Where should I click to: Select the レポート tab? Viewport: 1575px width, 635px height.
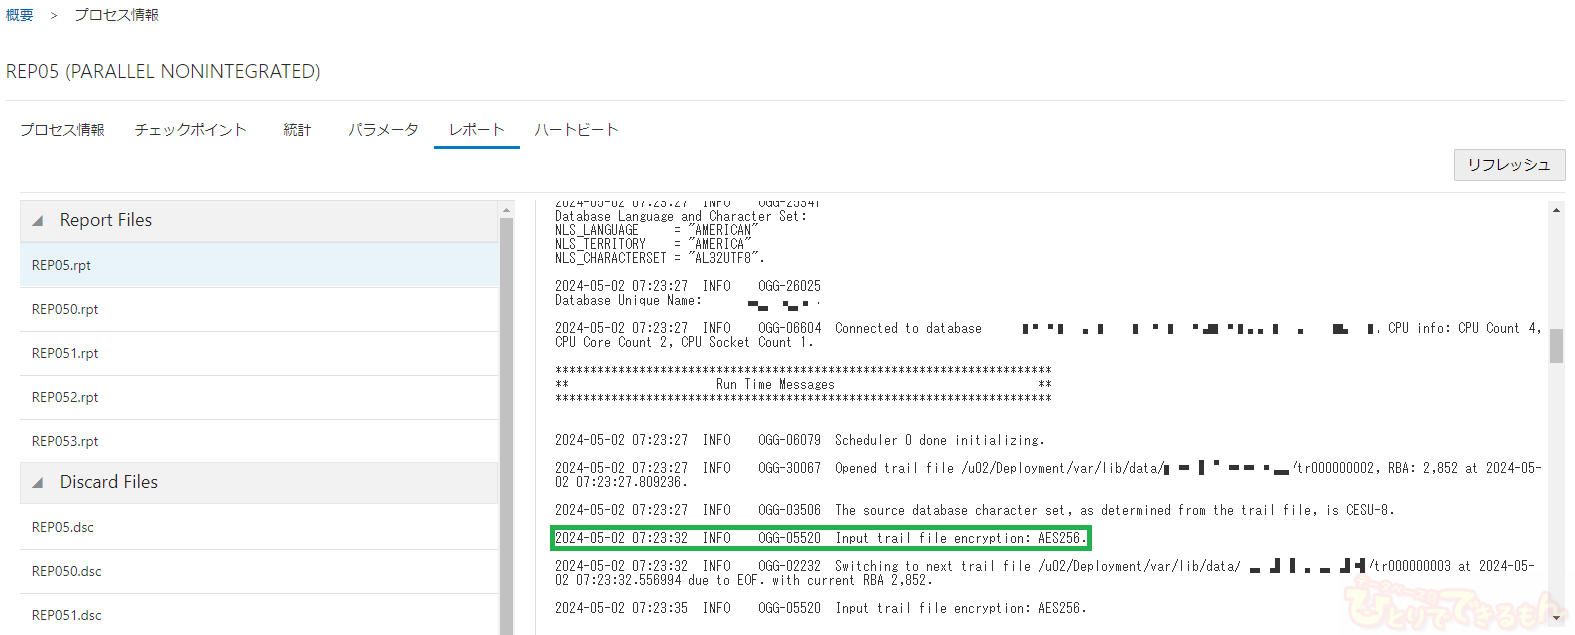pyautogui.click(x=476, y=130)
